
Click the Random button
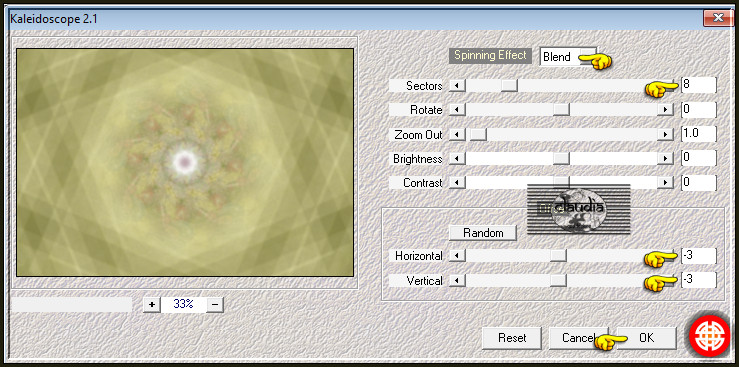[483, 233]
